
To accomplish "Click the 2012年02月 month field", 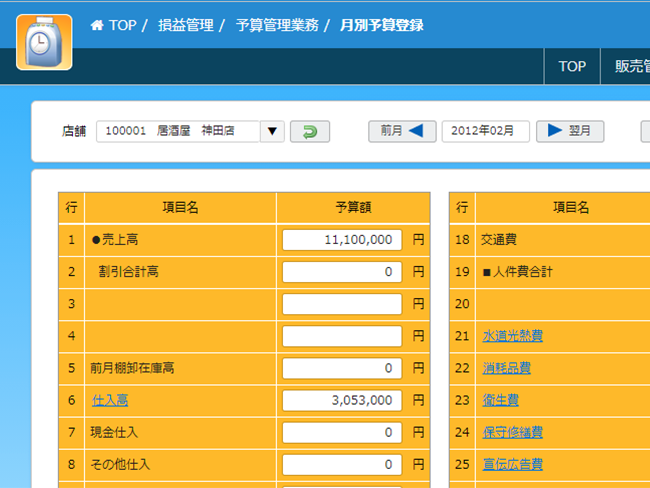I will (485, 131).
